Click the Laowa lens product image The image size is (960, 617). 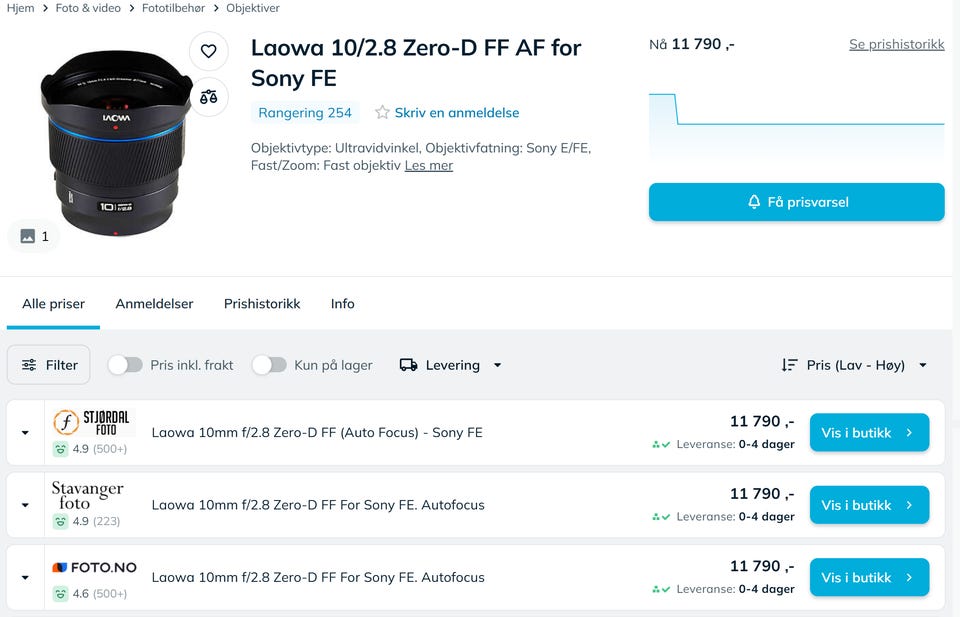(x=112, y=140)
